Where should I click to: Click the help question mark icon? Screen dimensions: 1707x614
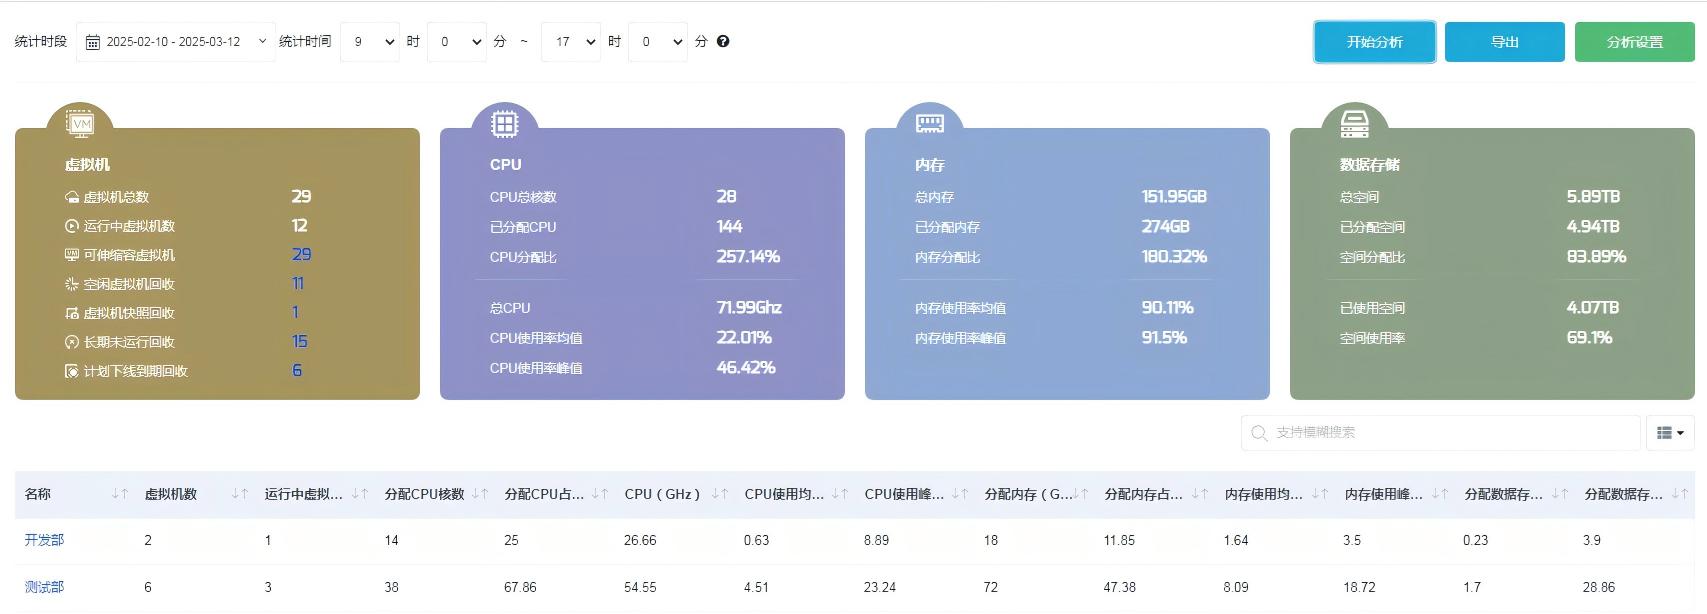(723, 42)
